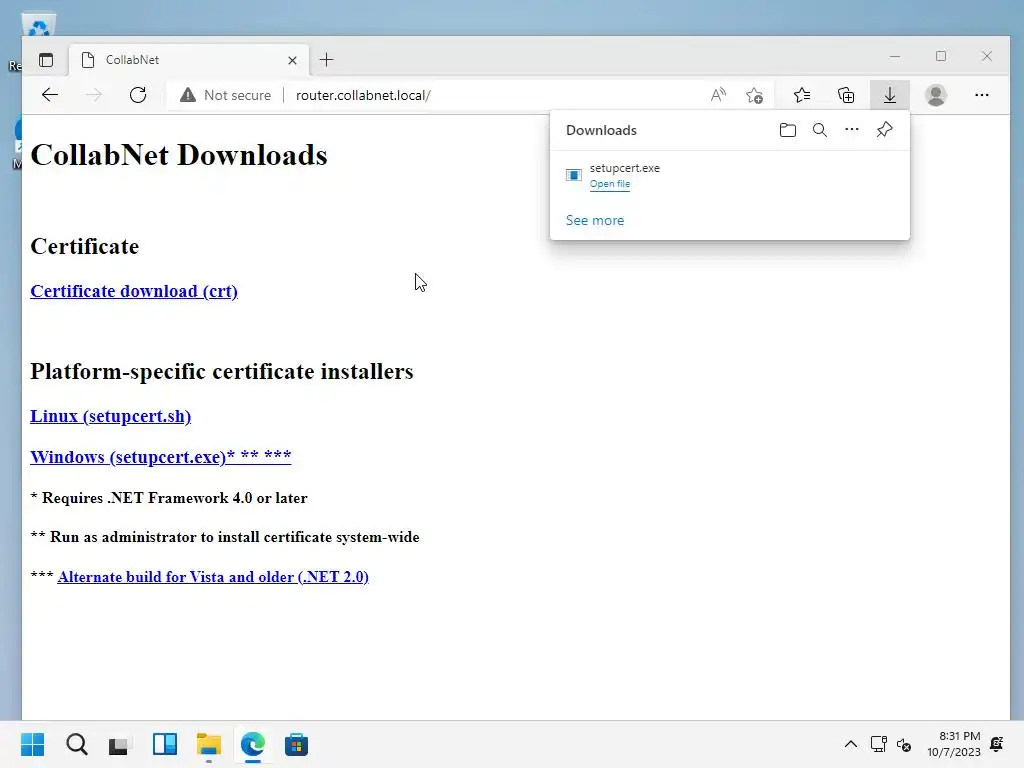Screen dimensions: 1024x768
Task: Open the Windows Start menu
Action: 33,744
